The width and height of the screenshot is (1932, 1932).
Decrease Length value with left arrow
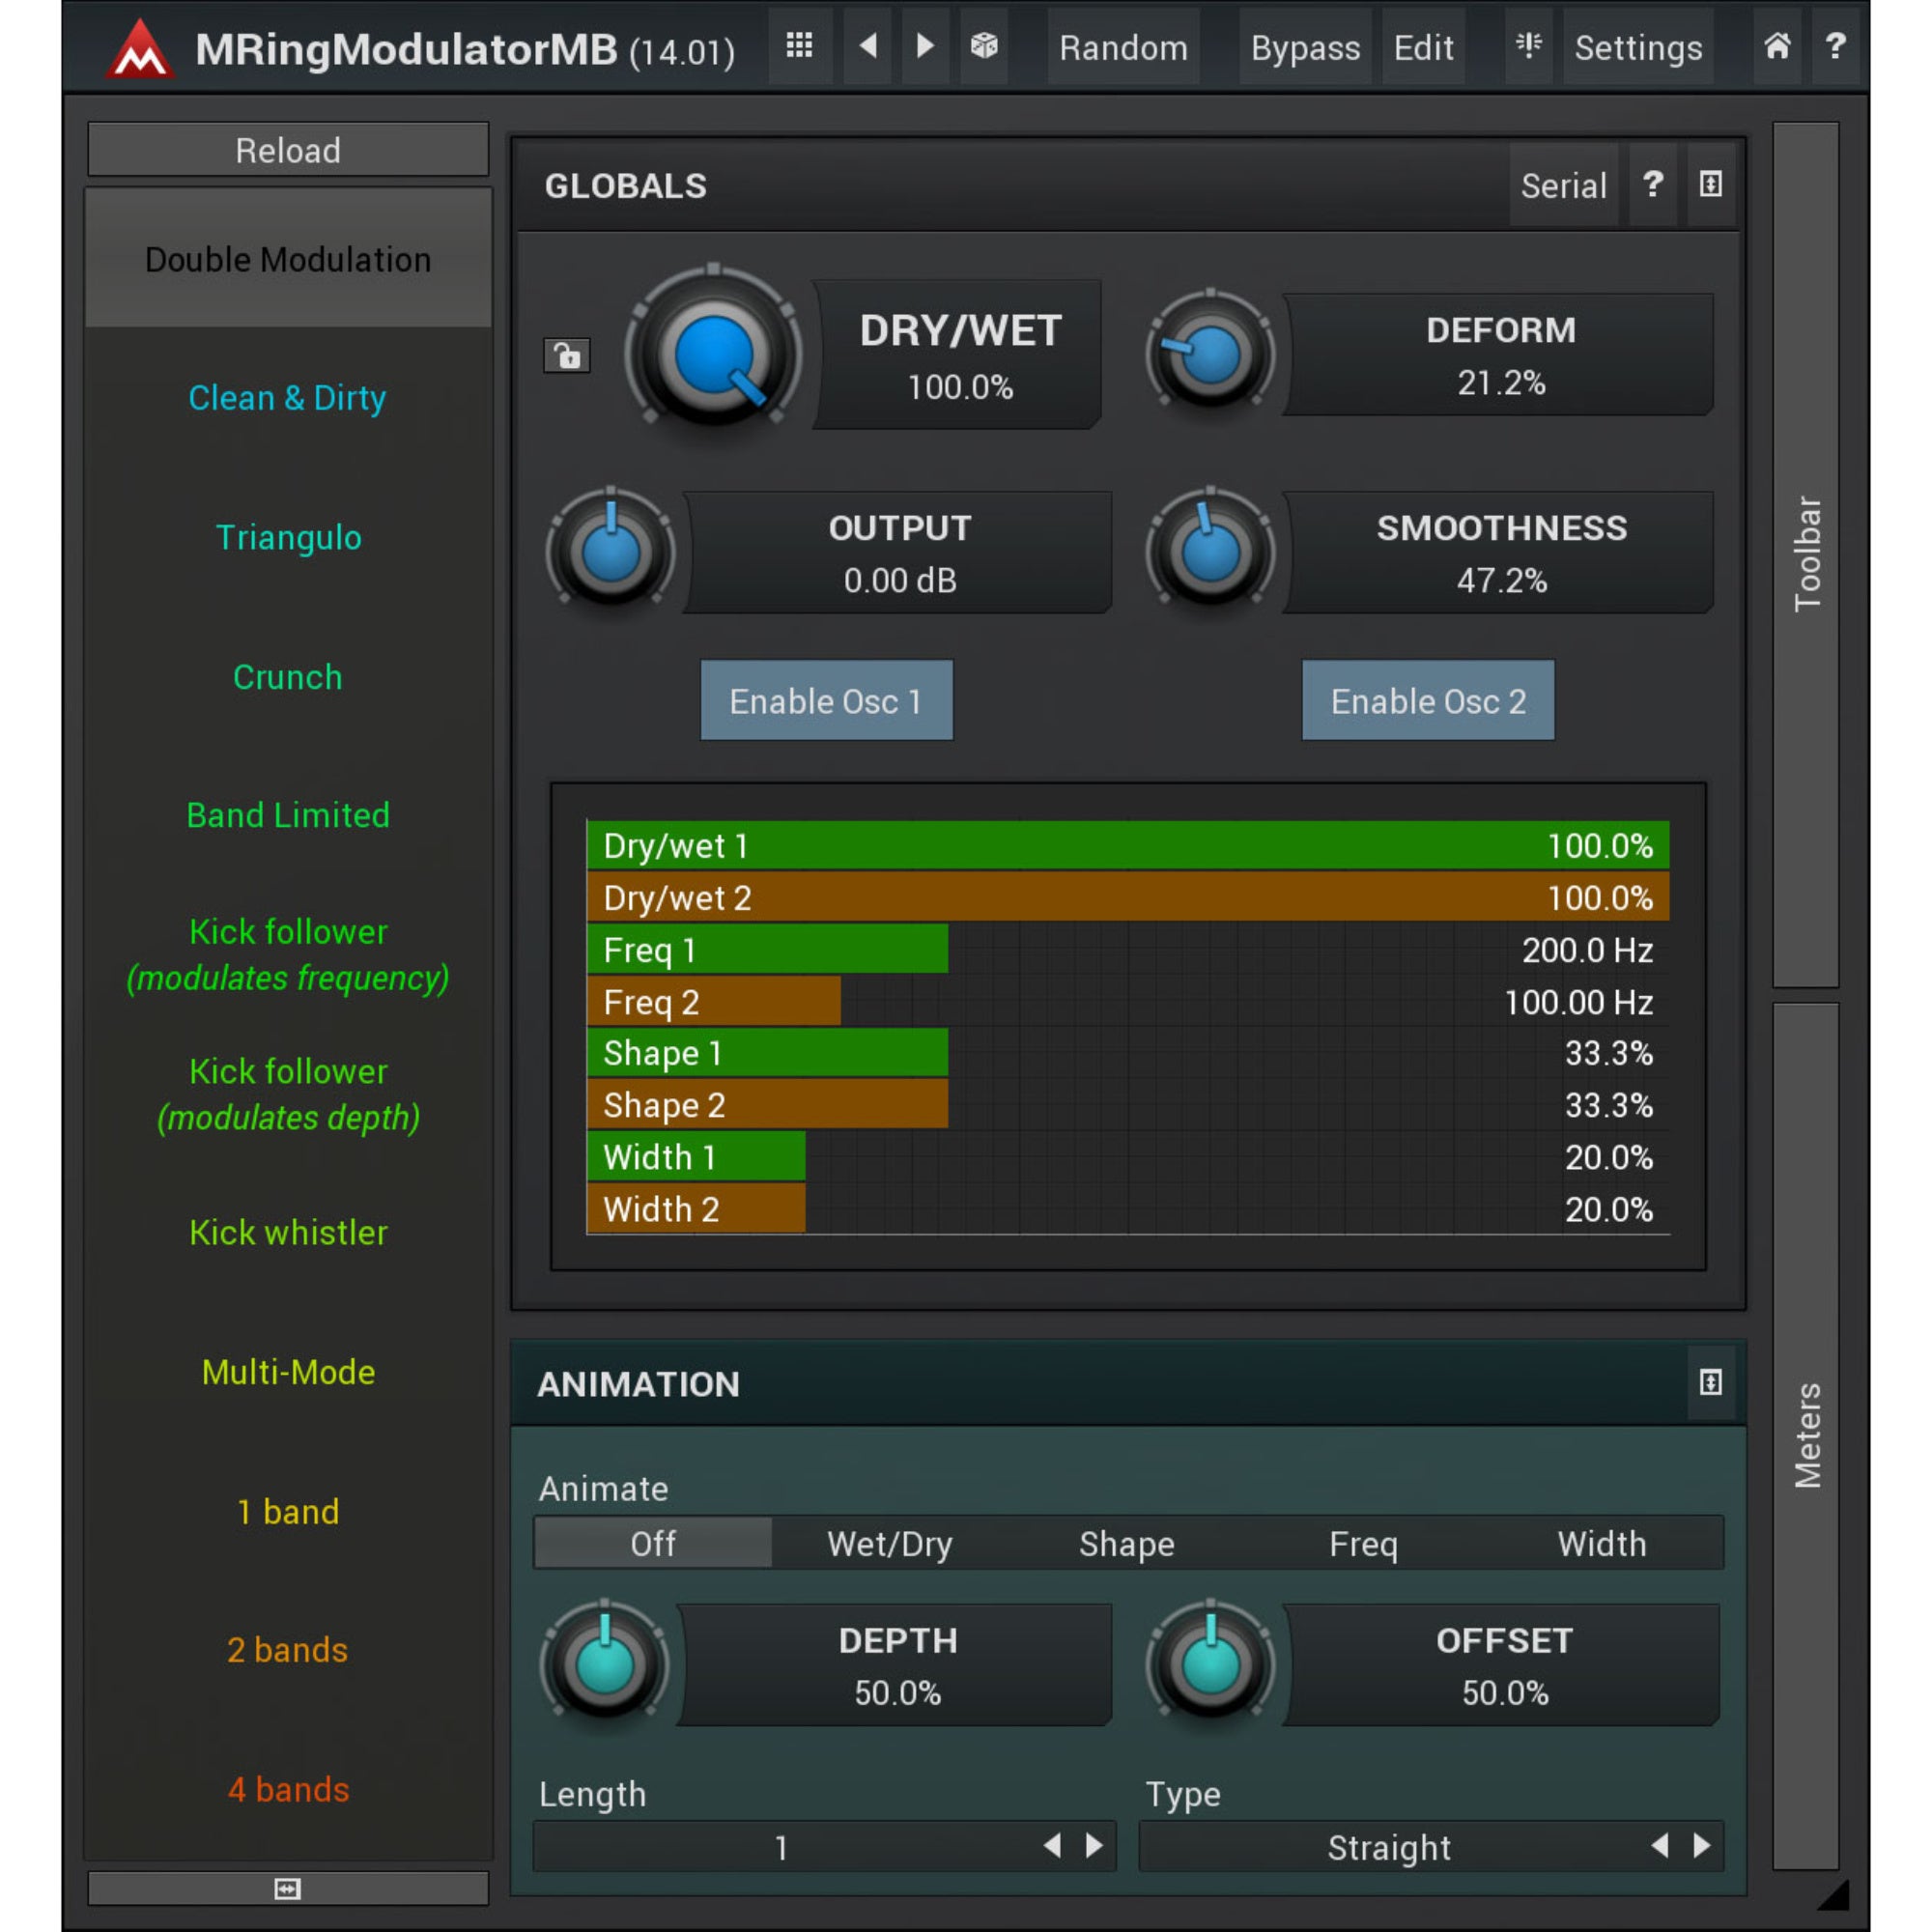[1052, 1846]
